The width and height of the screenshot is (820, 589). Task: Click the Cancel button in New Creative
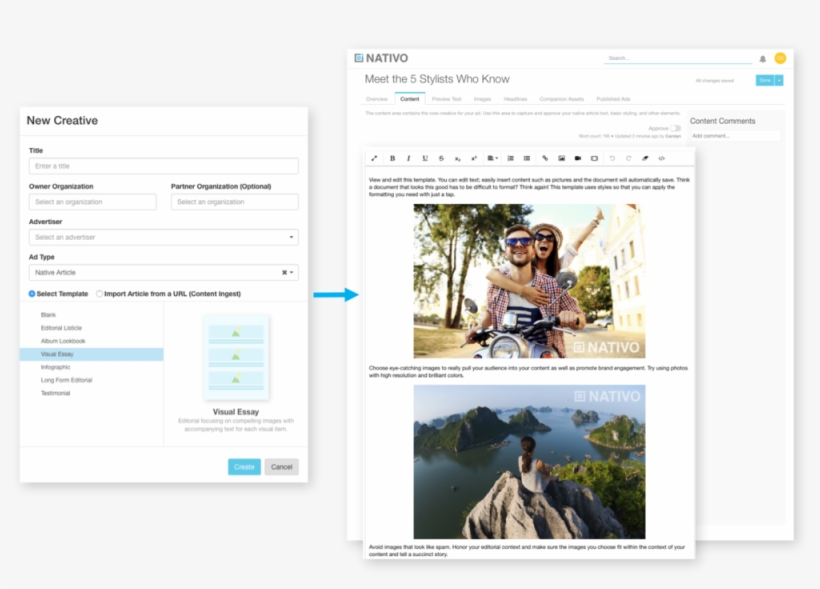click(x=281, y=467)
